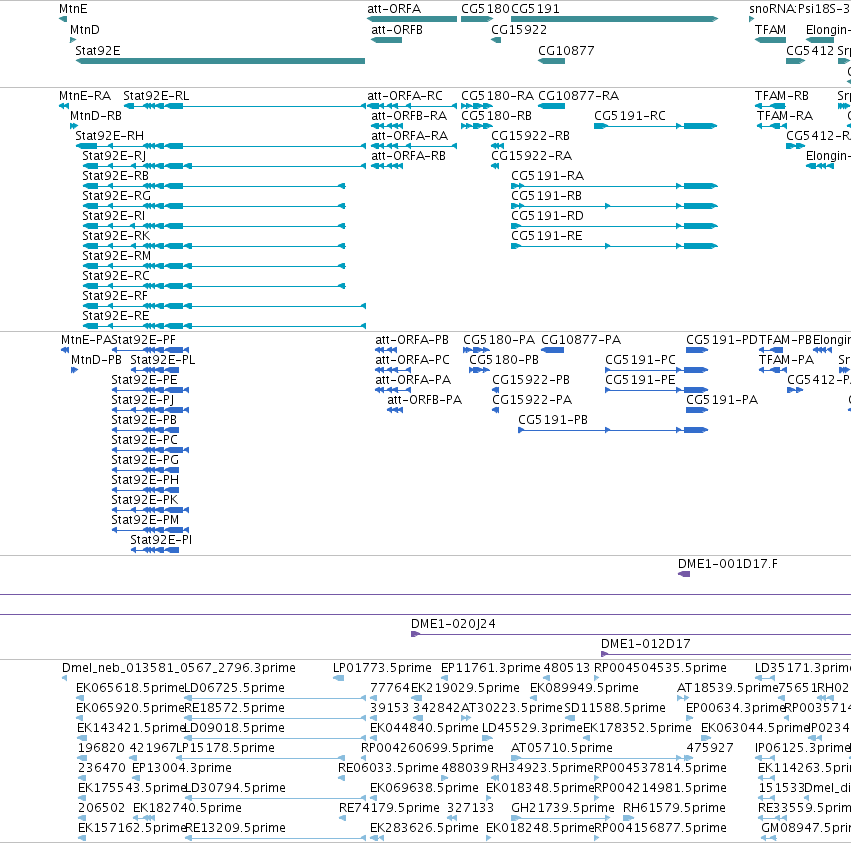Click protein CG10877-PA
The width and height of the screenshot is (851, 843).
(552, 350)
